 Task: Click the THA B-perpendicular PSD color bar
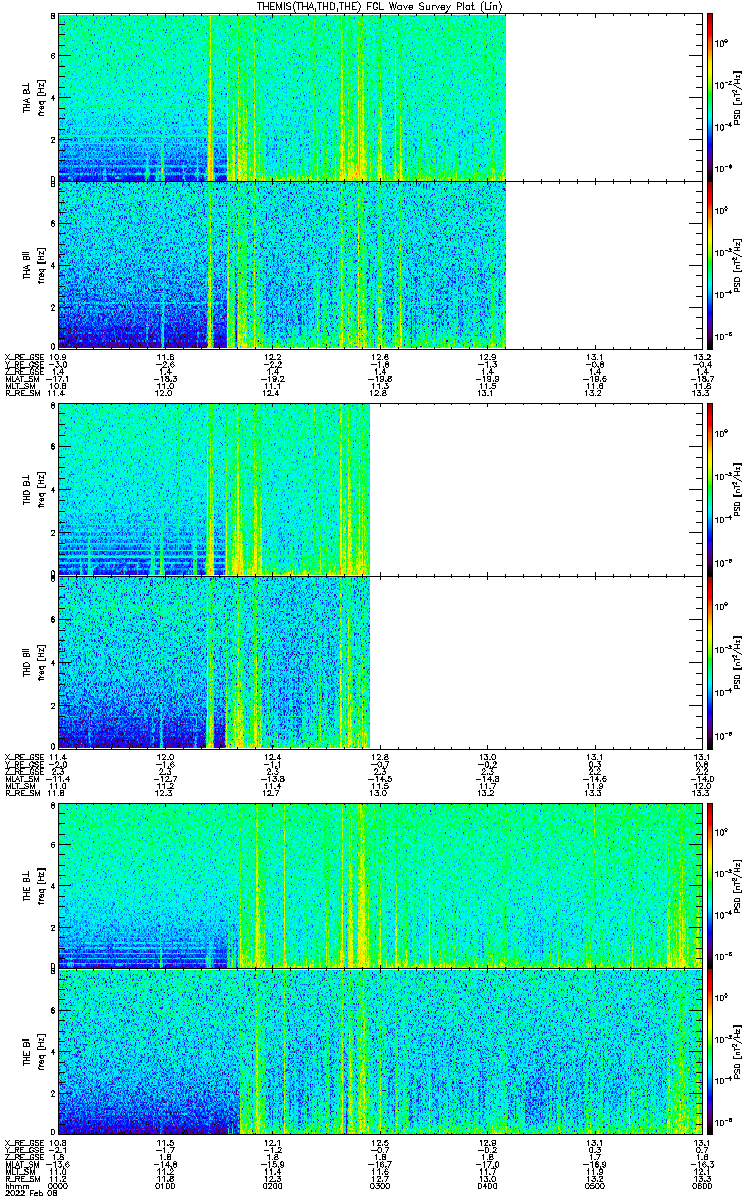710,97
